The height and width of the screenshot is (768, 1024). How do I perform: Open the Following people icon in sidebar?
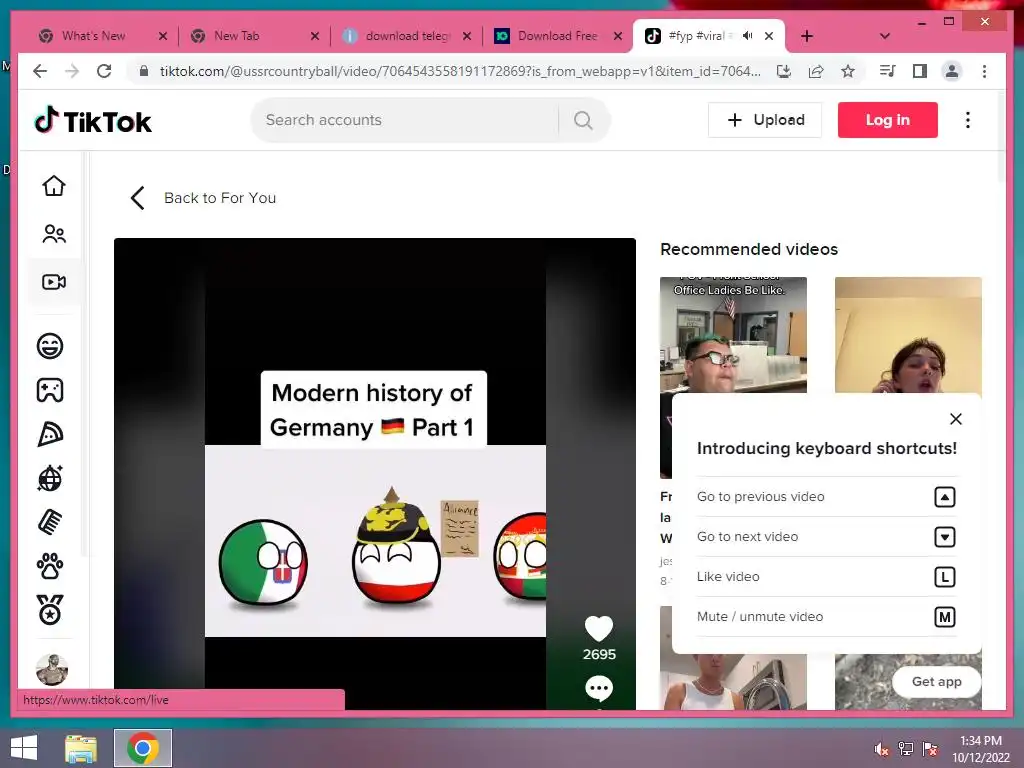coord(54,234)
